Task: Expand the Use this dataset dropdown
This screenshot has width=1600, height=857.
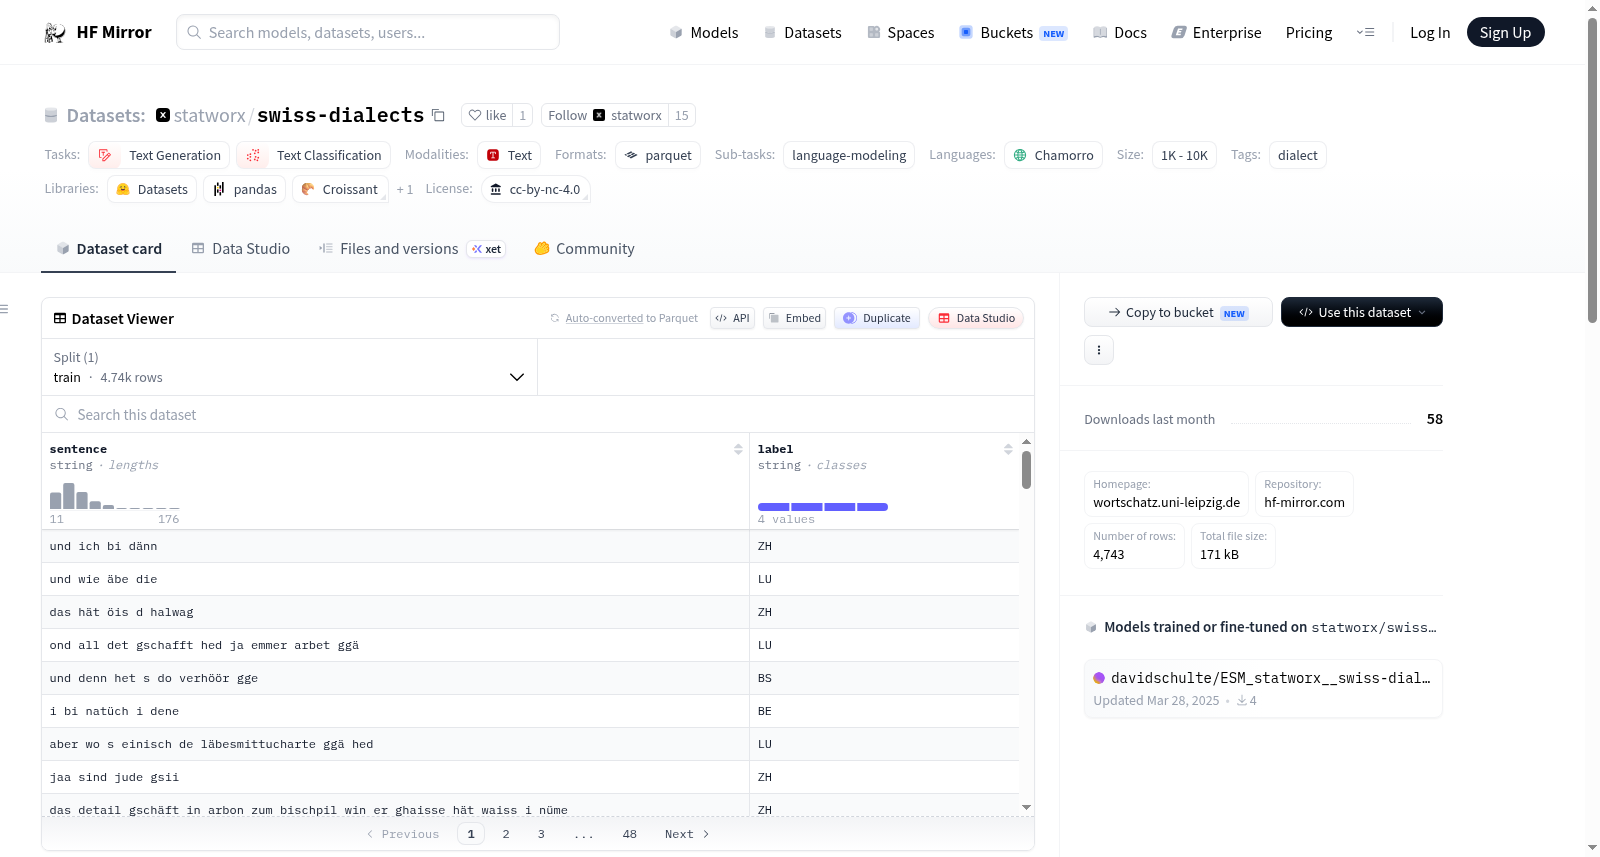Action: [x=1361, y=312]
